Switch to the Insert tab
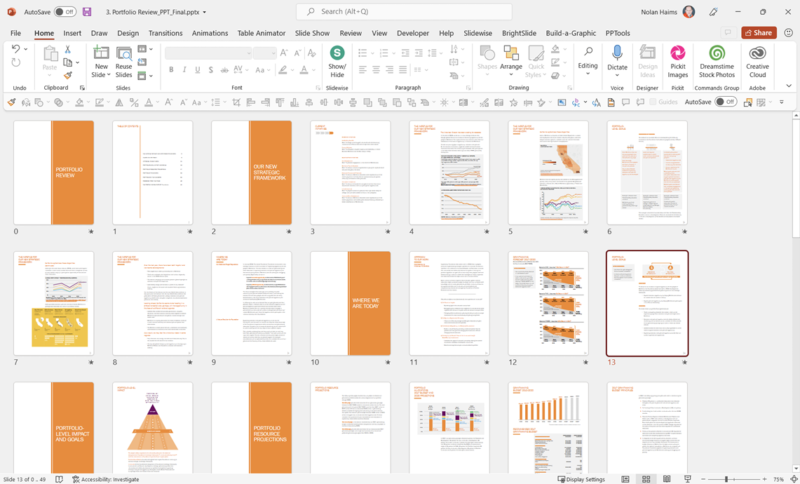This screenshot has height=484, width=800. [x=72, y=33]
